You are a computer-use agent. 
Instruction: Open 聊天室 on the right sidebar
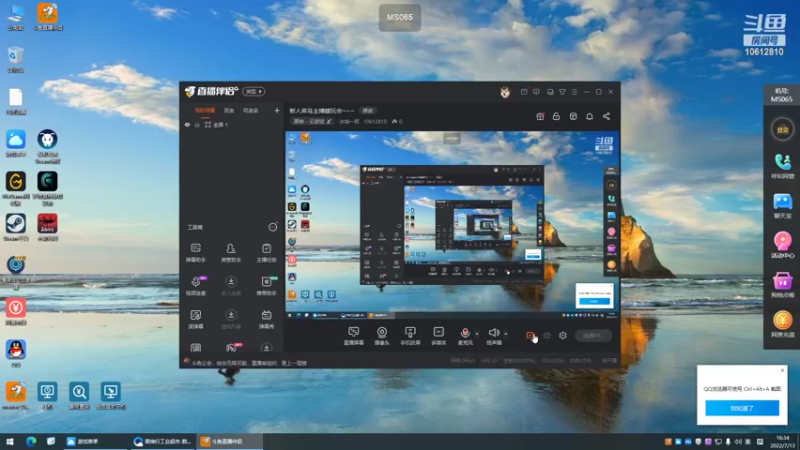click(x=782, y=206)
